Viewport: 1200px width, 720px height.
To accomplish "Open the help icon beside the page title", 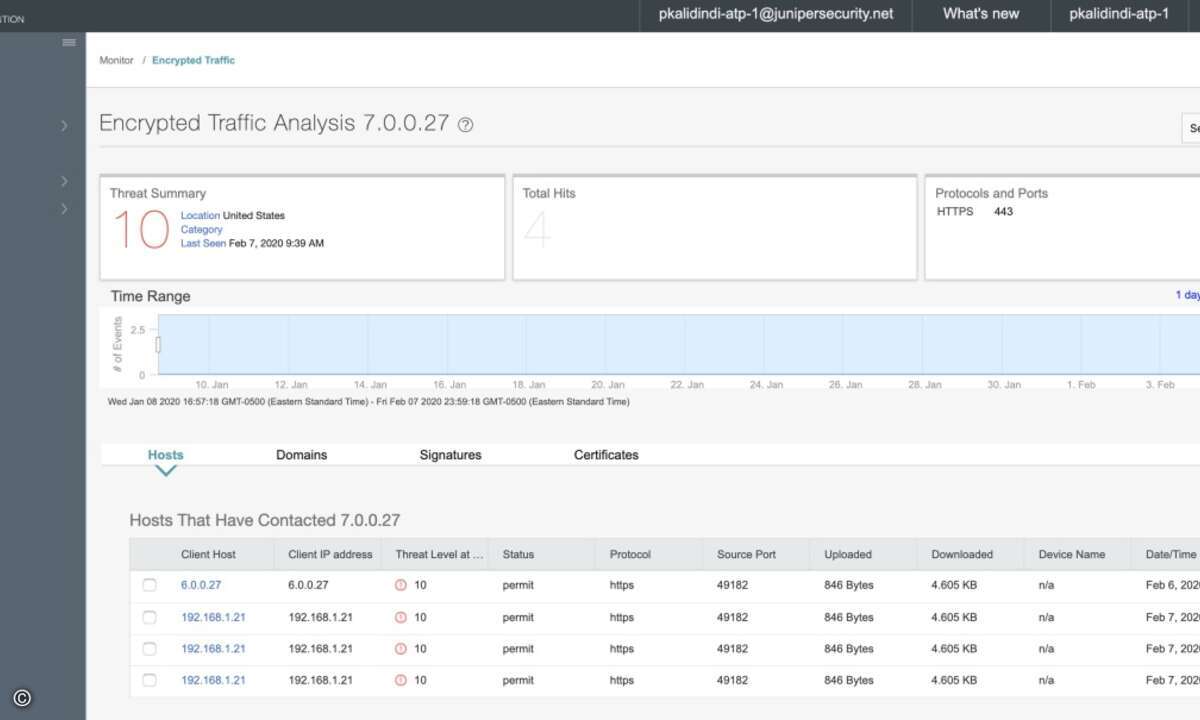I will click(465, 125).
